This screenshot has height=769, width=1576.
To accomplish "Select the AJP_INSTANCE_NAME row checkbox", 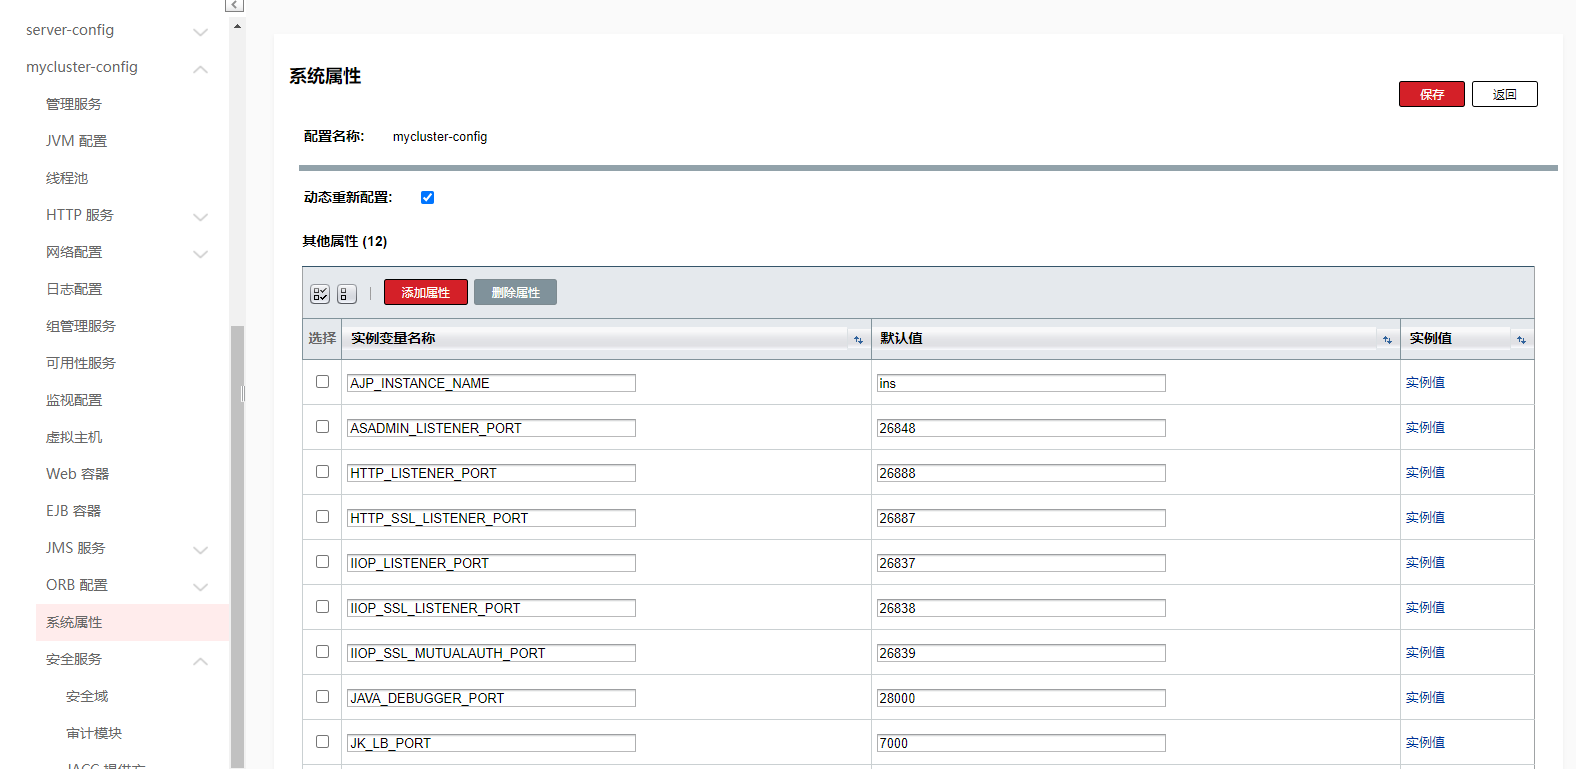I will click(322, 382).
